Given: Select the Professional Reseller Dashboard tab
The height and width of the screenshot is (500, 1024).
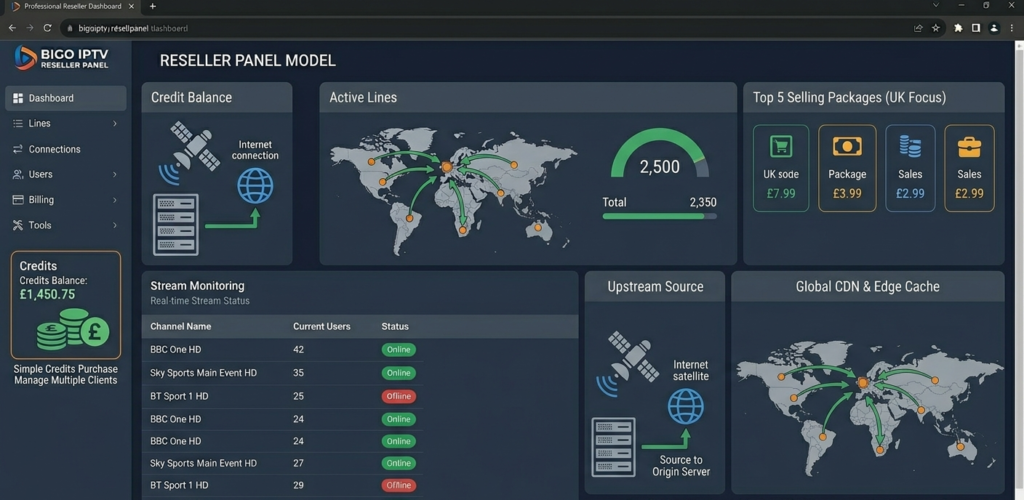Looking at the screenshot, I should click(x=72, y=6).
